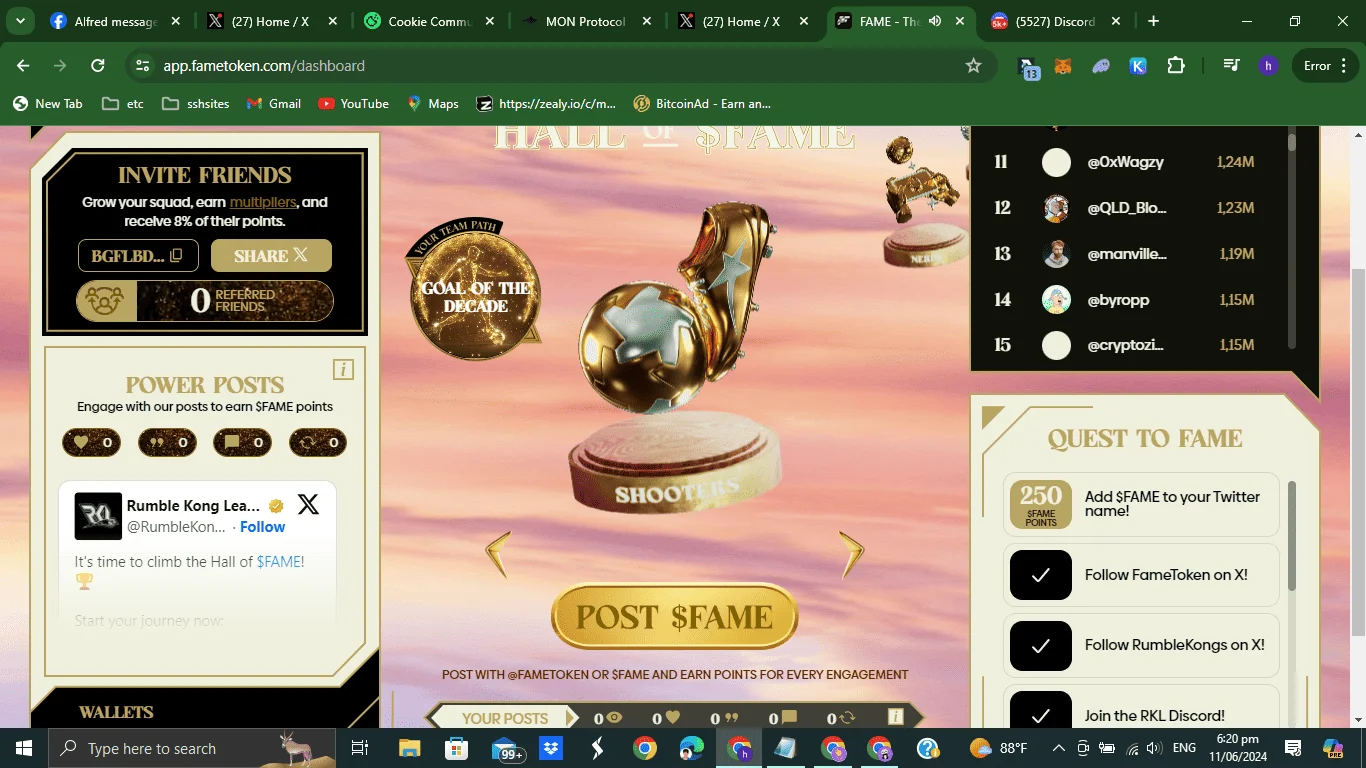This screenshot has height=768, width=1366.
Task: Follow Rumble Kong League on the tweet
Action: 262,527
